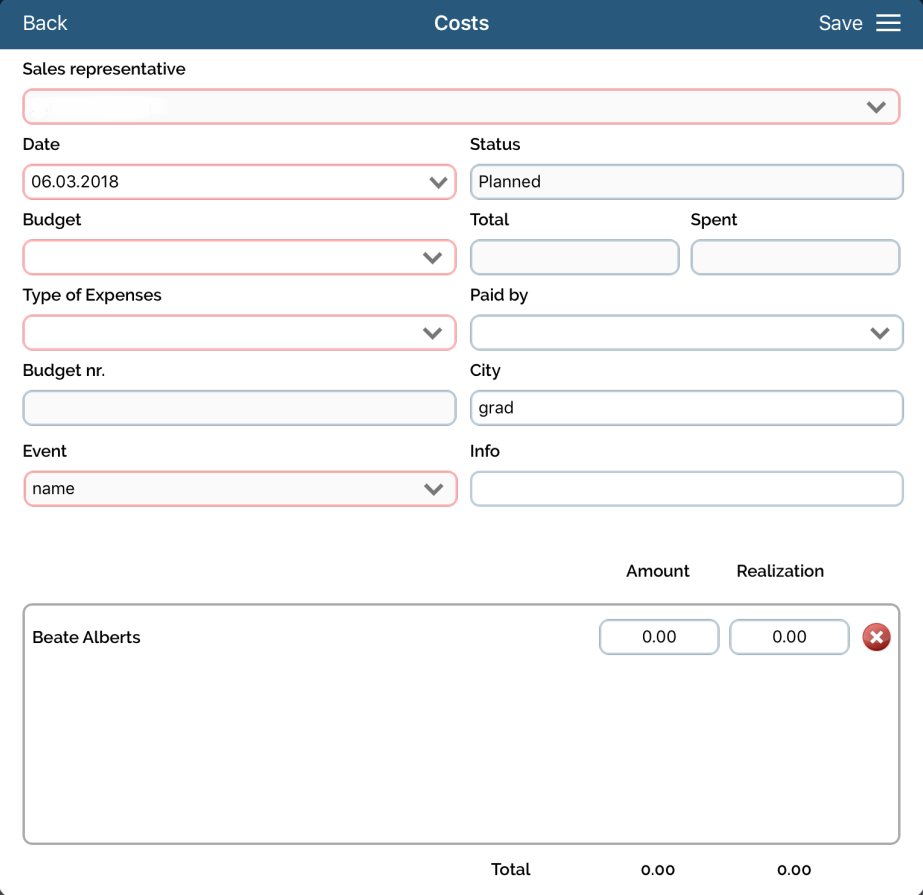Select the Beate Alberts list entry
Viewport: 923px width, 895px height.
[x=87, y=637]
